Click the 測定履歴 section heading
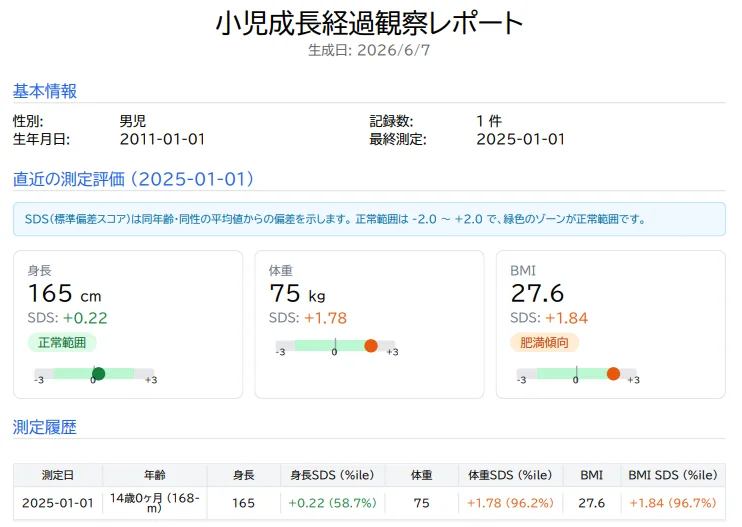This screenshot has height=527, width=742. coord(45,427)
